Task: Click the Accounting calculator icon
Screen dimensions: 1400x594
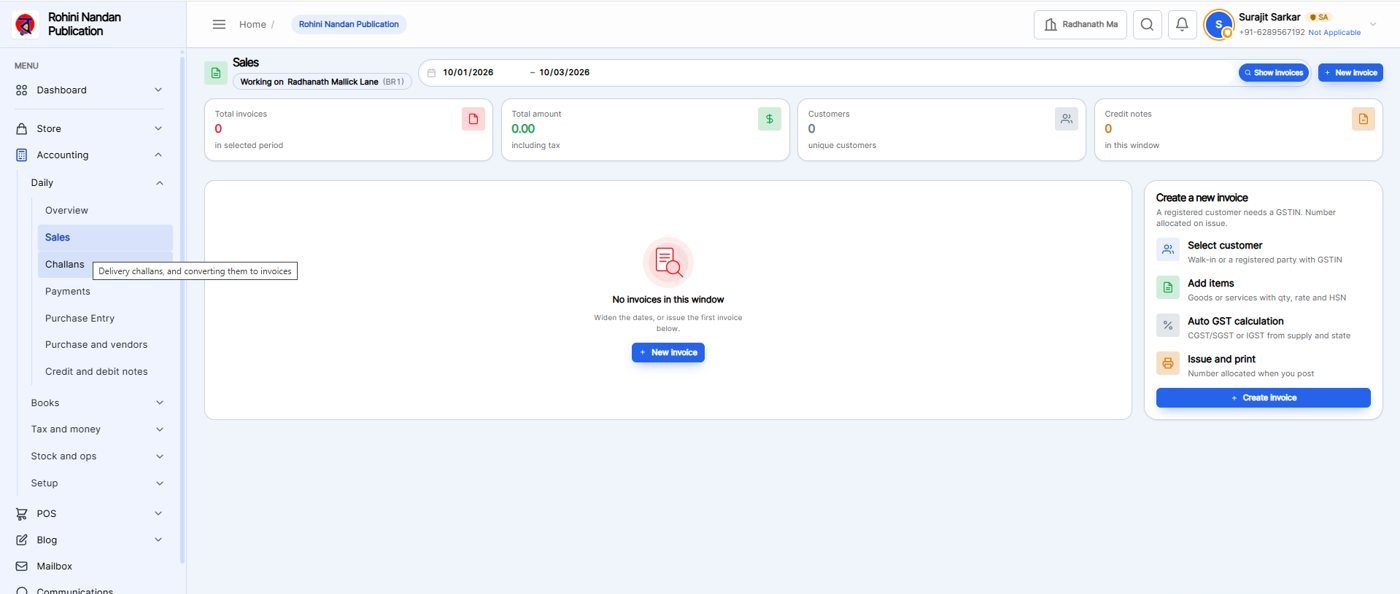Action: click(x=22, y=155)
